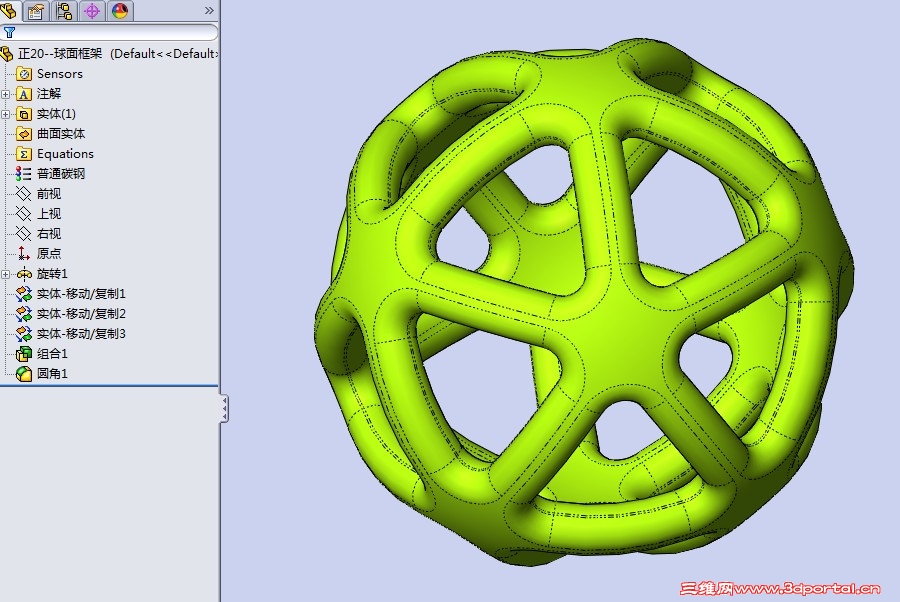Open the FeatureManager design tree tab
The width and height of the screenshot is (900, 602).
8,10
